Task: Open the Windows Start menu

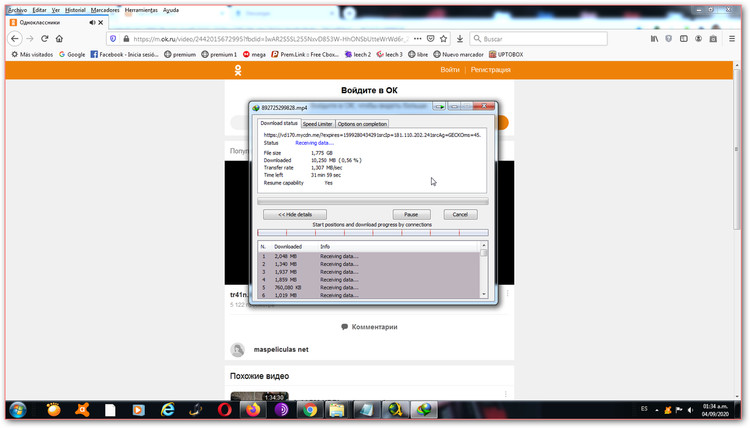Action: pos(18,410)
